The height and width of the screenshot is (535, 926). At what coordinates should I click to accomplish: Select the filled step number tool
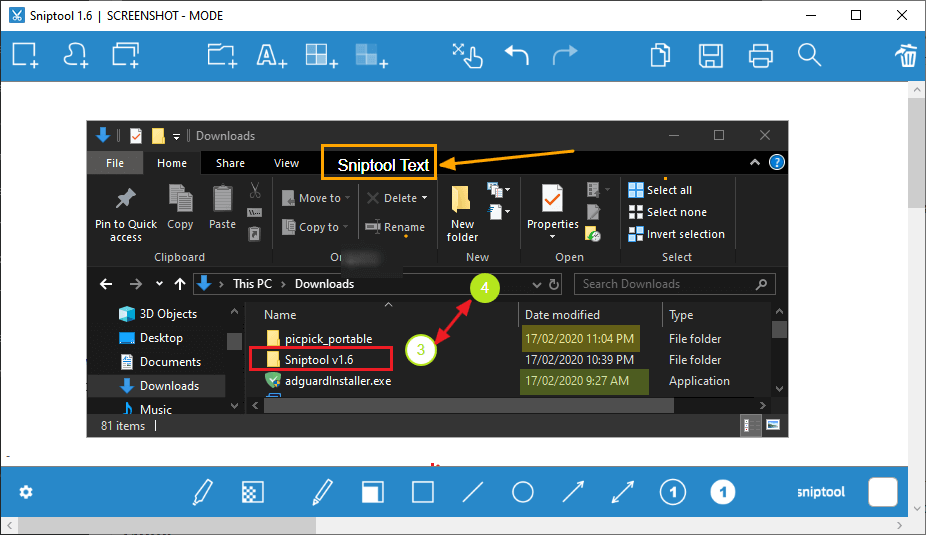(722, 492)
